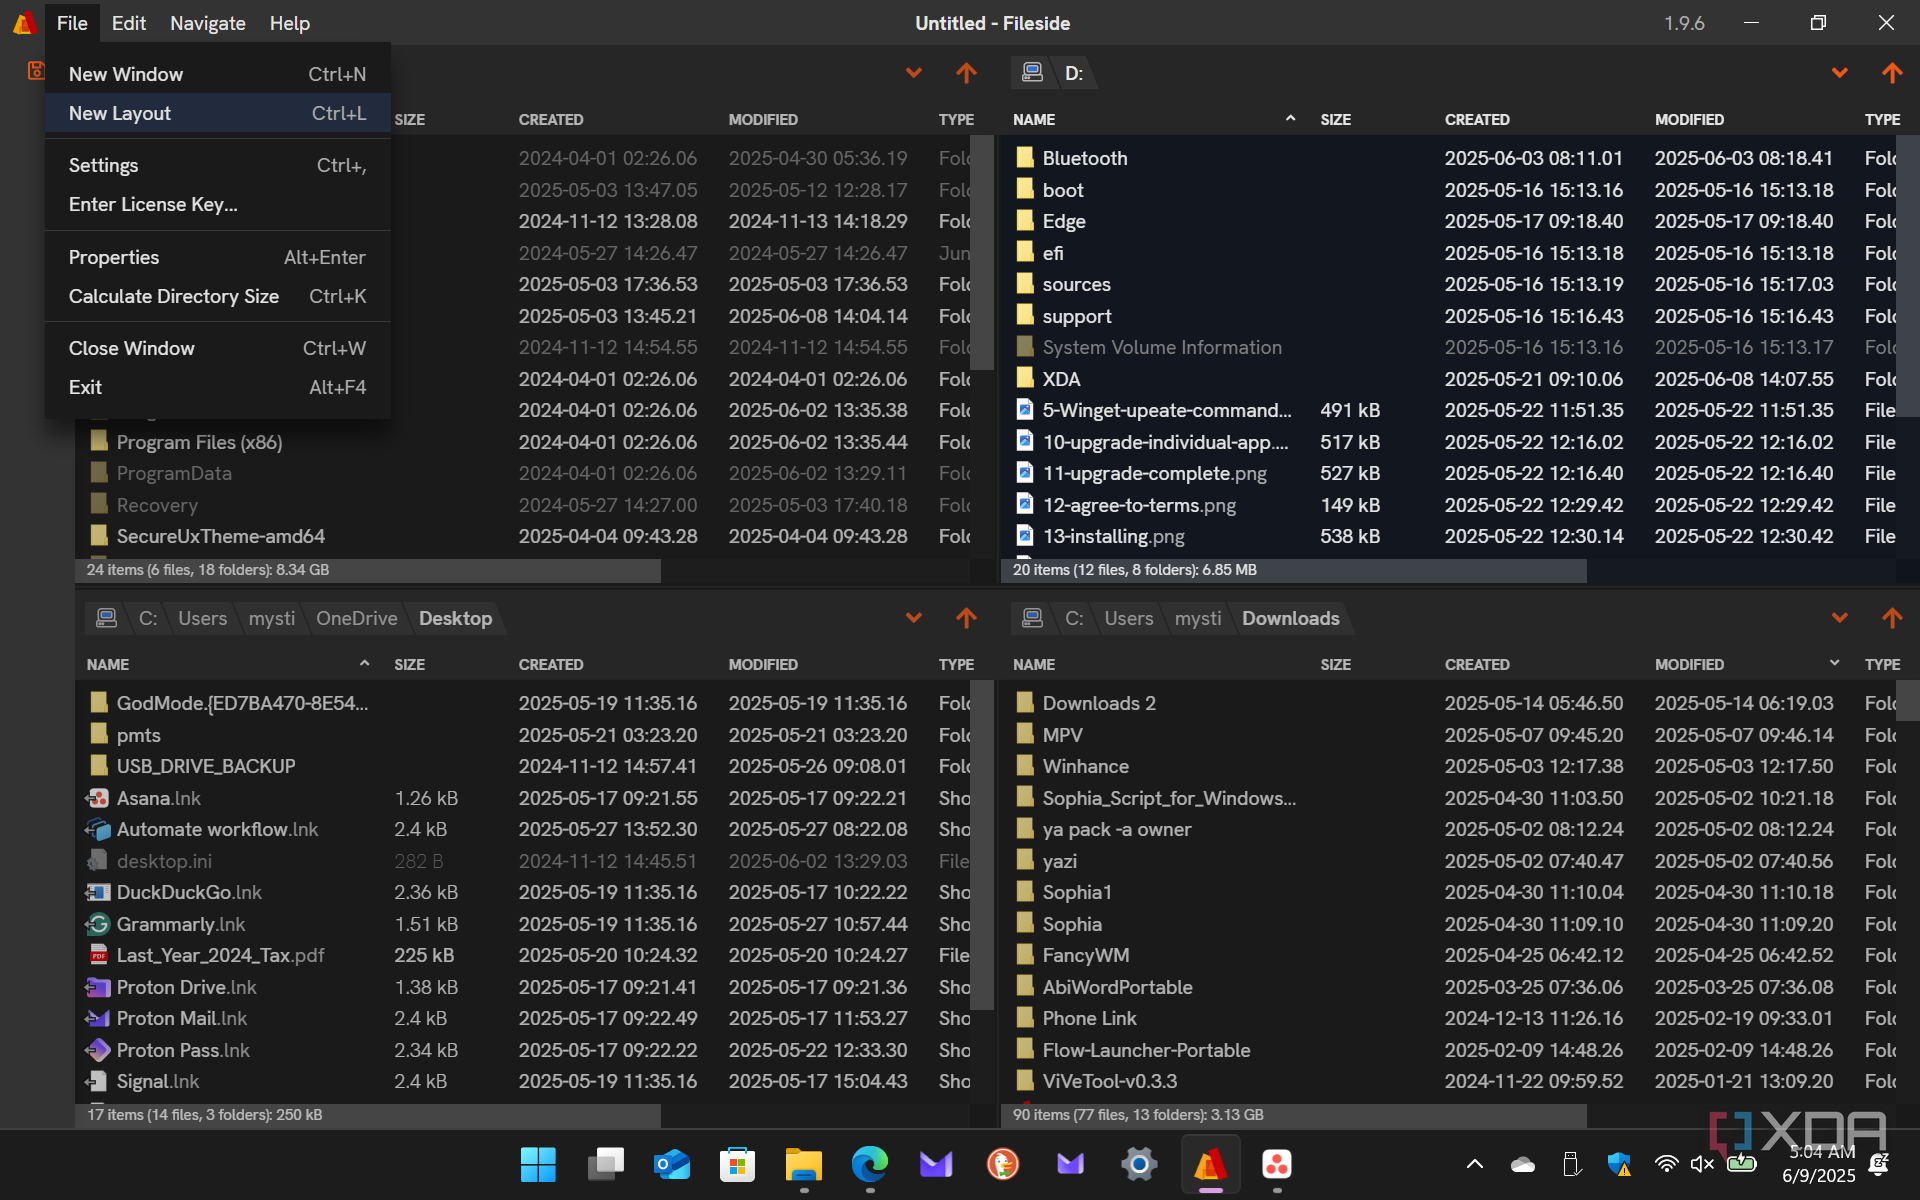Open the Help menu
The width and height of the screenshot is (1920, 1200).
click(290, 23)
